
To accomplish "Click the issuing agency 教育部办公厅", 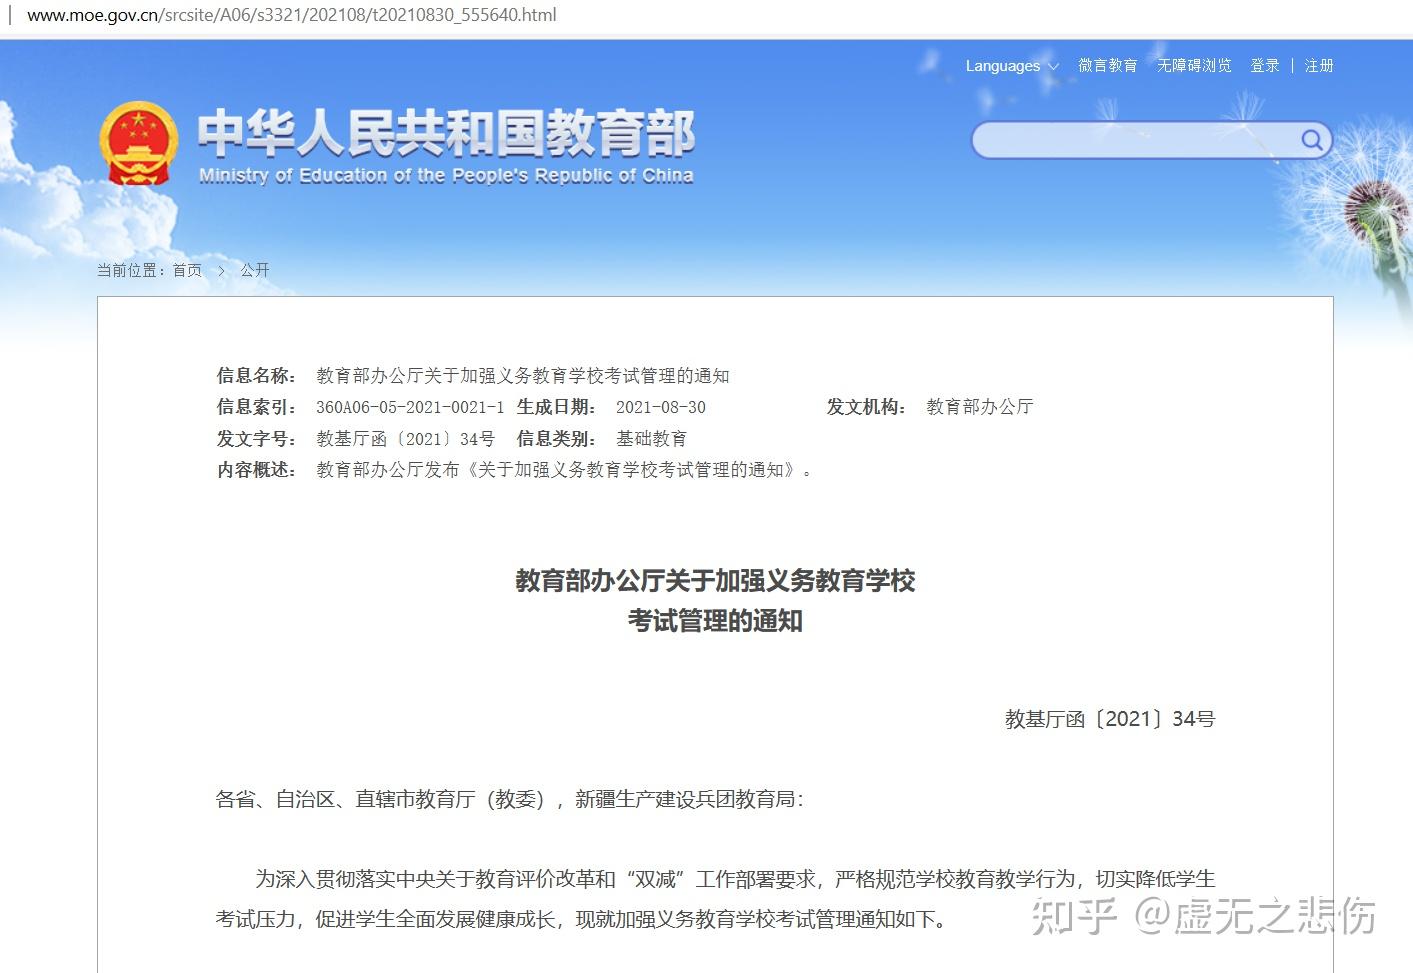I will [x=978, y=406].
